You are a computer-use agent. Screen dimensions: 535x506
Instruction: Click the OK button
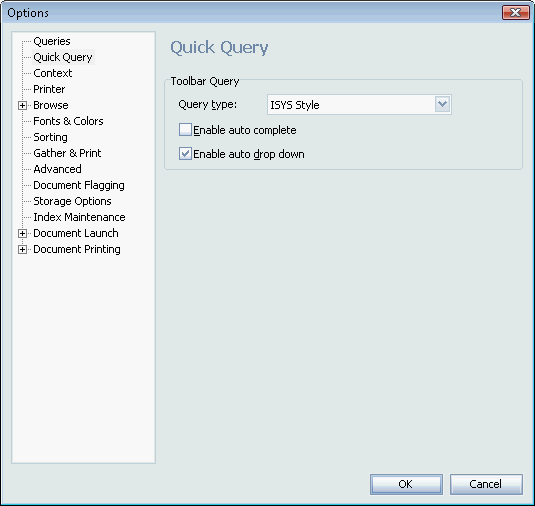click(406, 484)
